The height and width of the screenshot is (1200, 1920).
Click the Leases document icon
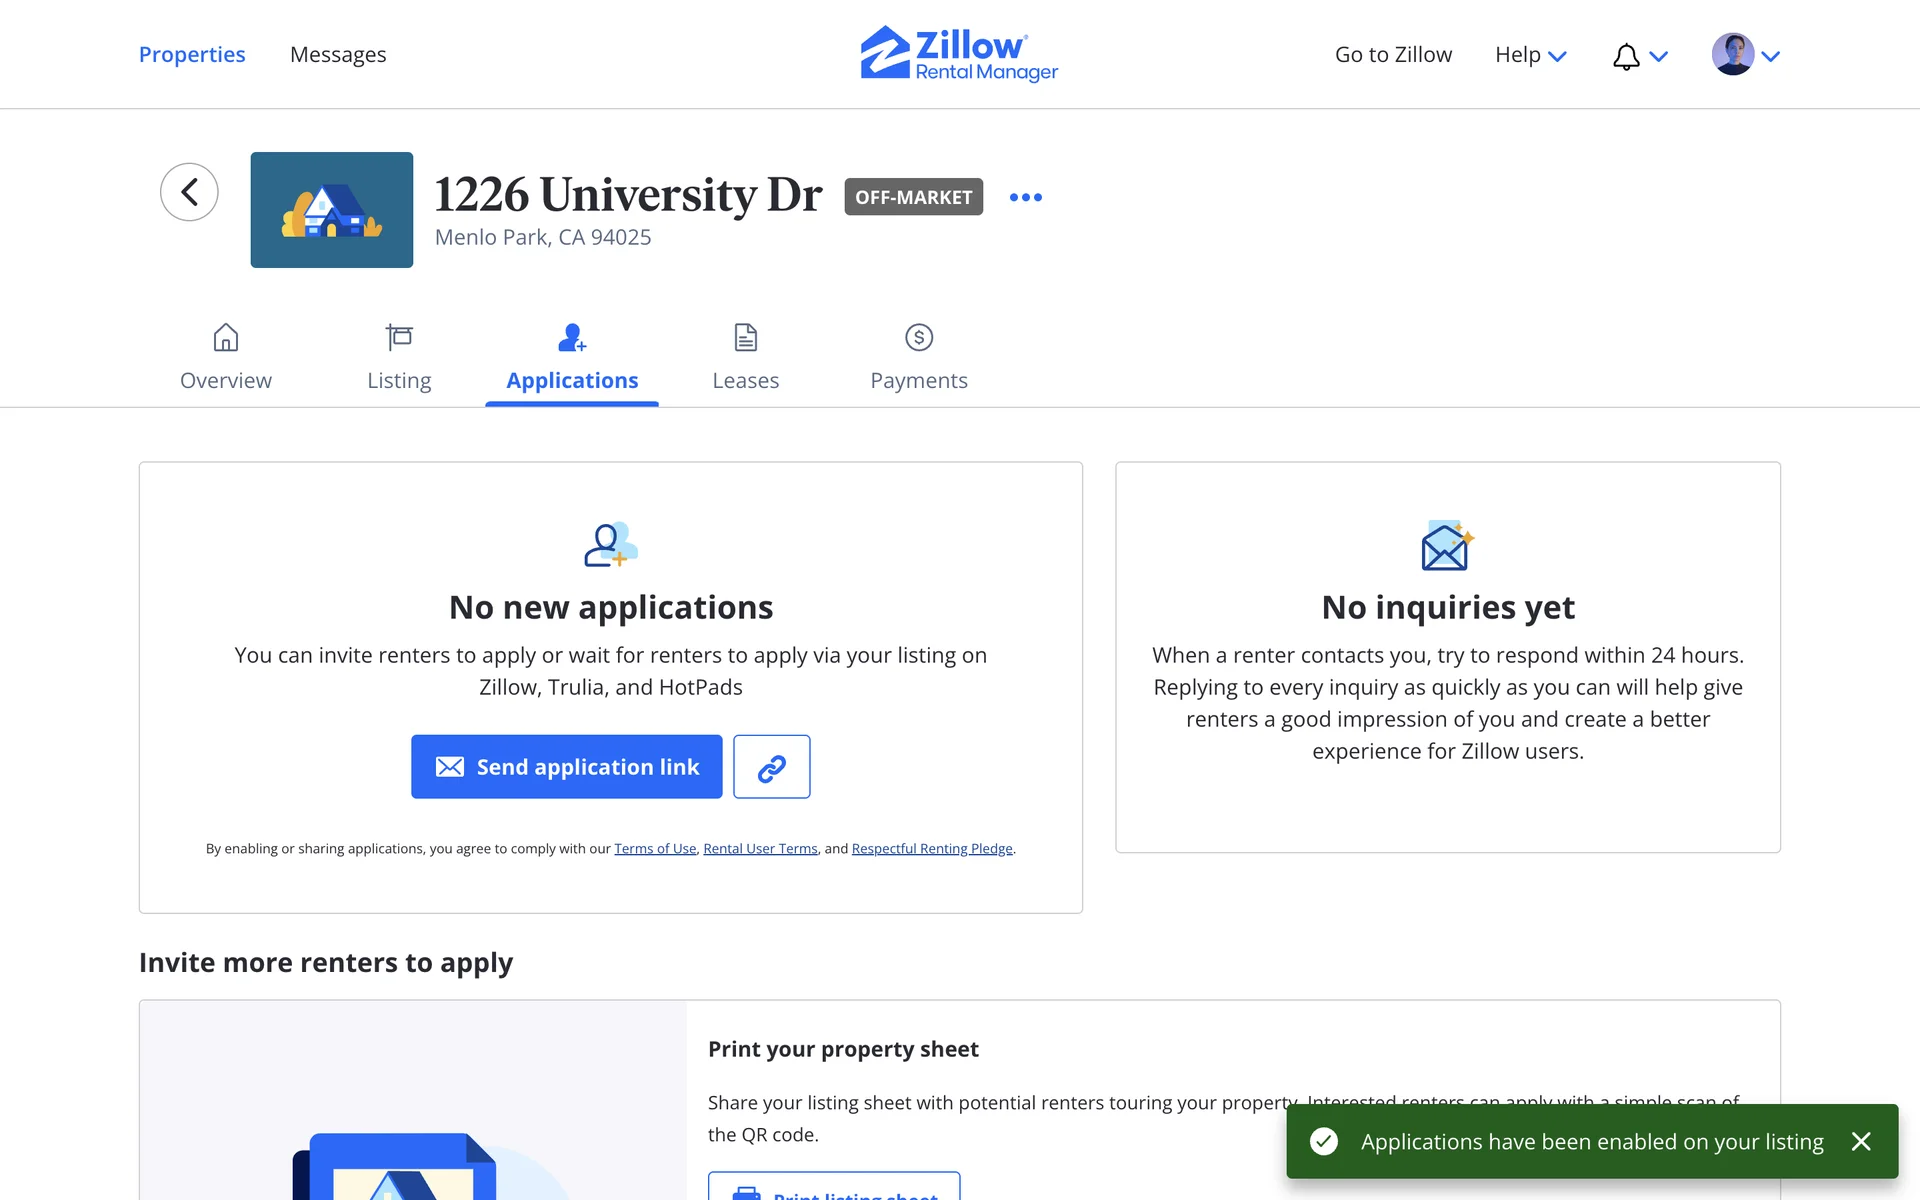(745, 338)
